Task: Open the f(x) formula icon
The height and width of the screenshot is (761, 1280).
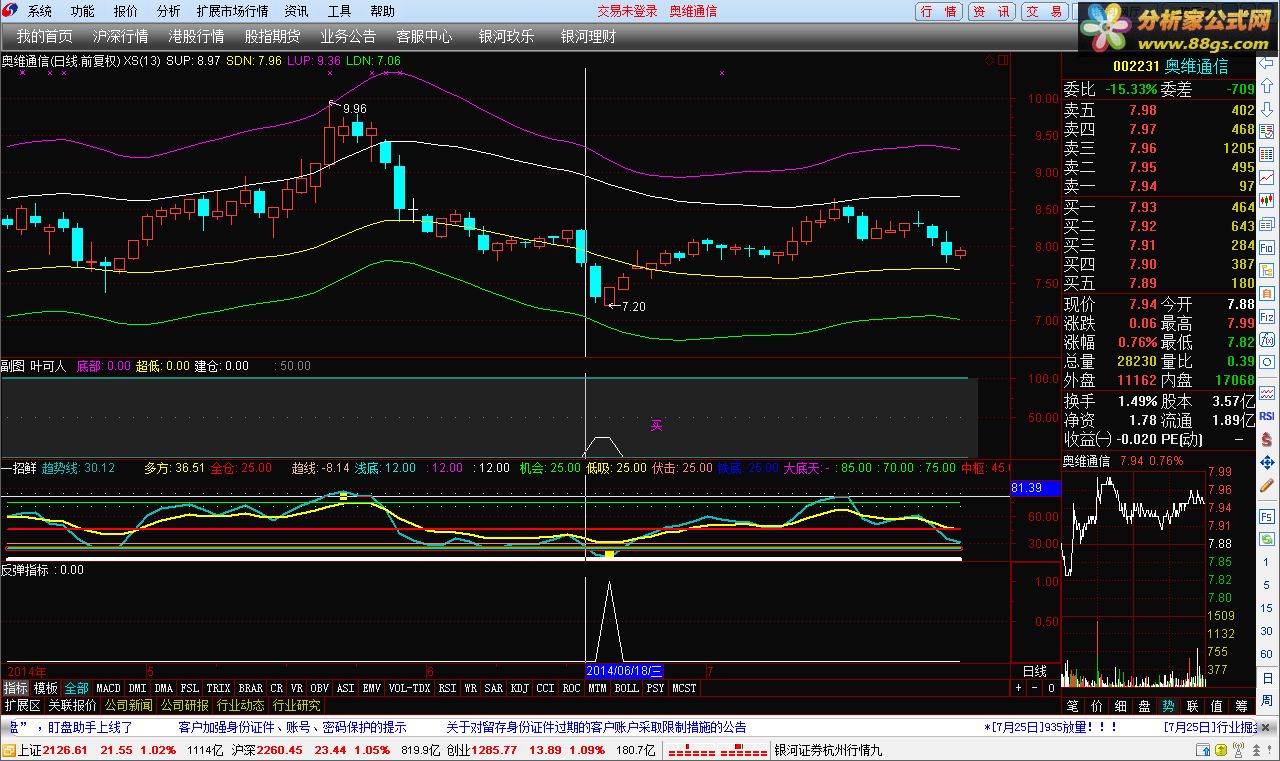Action: tap(1266, 339)
